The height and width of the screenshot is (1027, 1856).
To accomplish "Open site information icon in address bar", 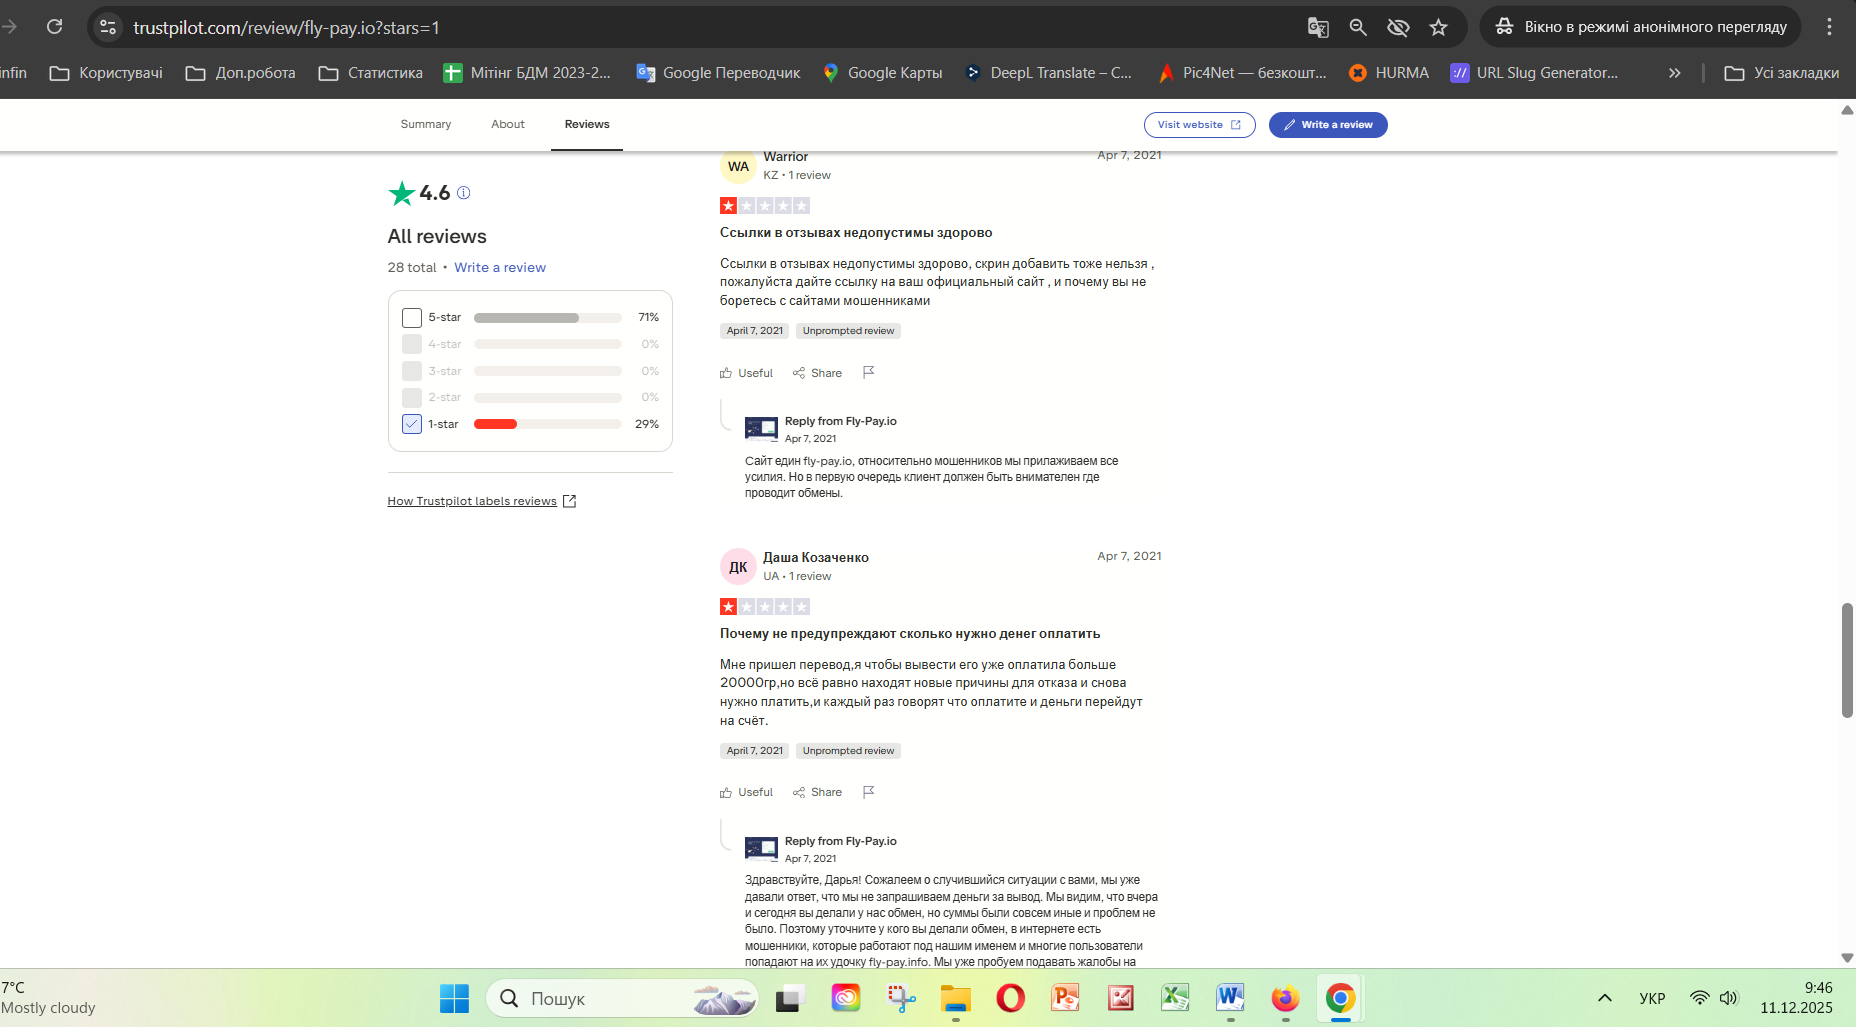I will (x=108, y=27).
